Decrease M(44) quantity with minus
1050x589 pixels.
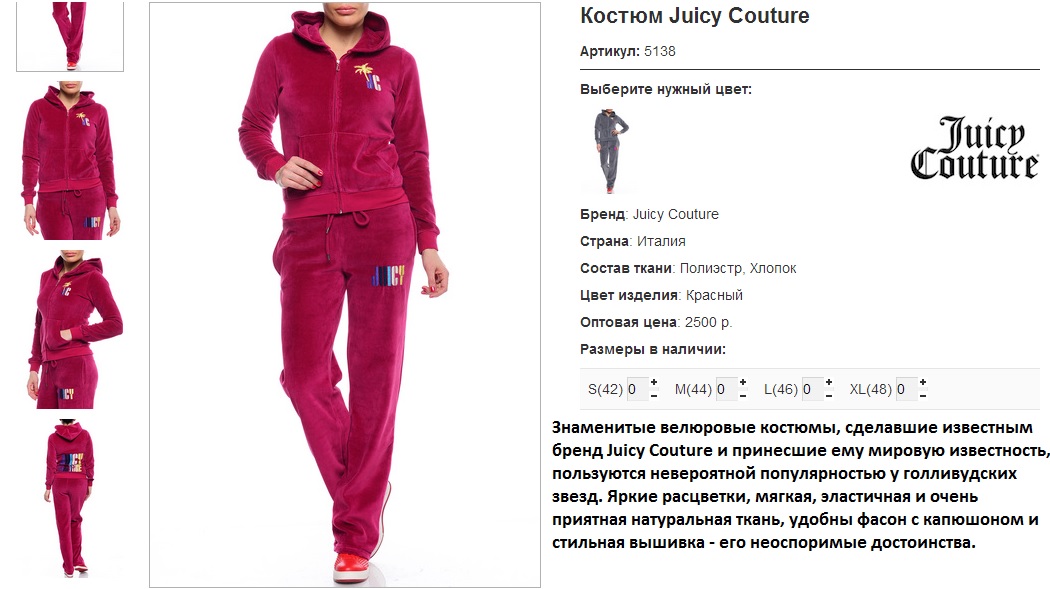click(x=743, y=396)
